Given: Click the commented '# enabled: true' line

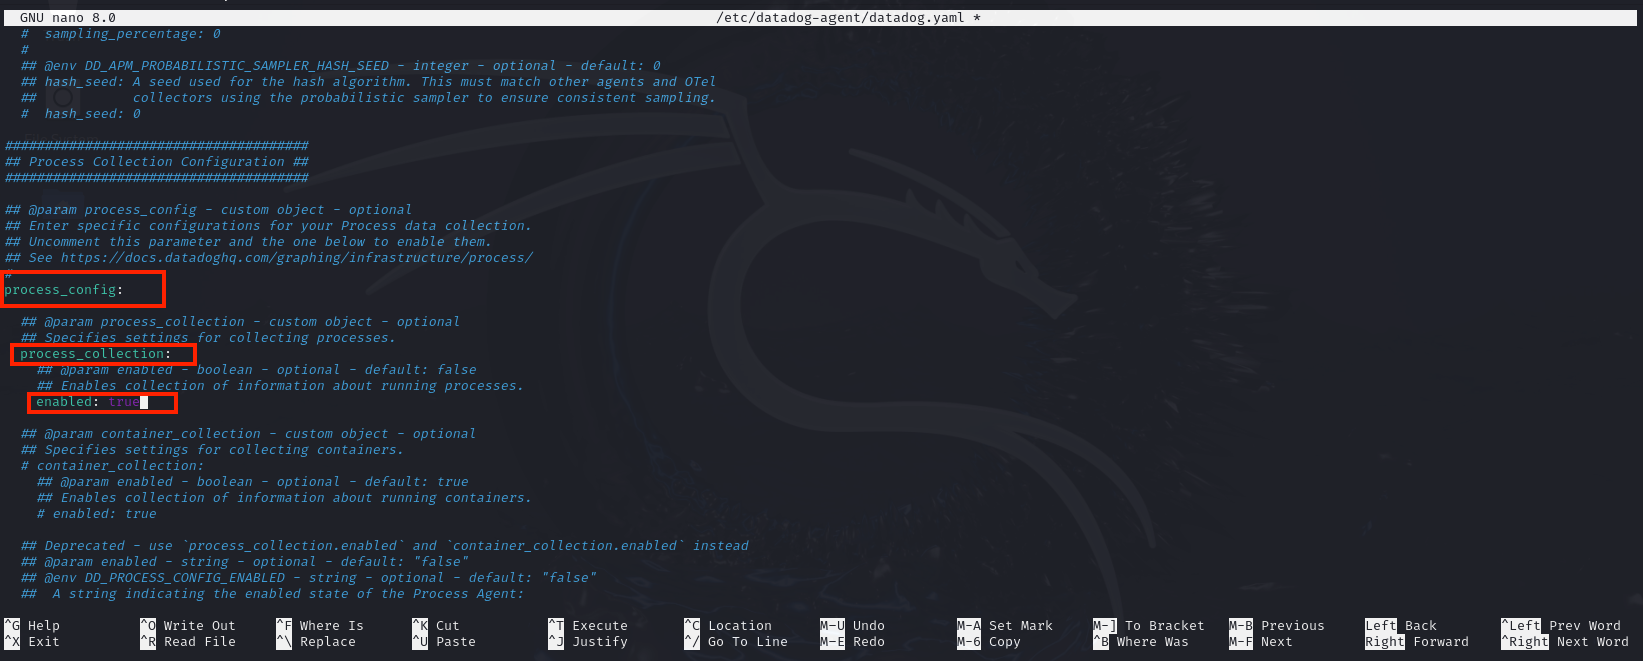Looking at the screenshot, I should pyautogui.click(x=96, y=514).
